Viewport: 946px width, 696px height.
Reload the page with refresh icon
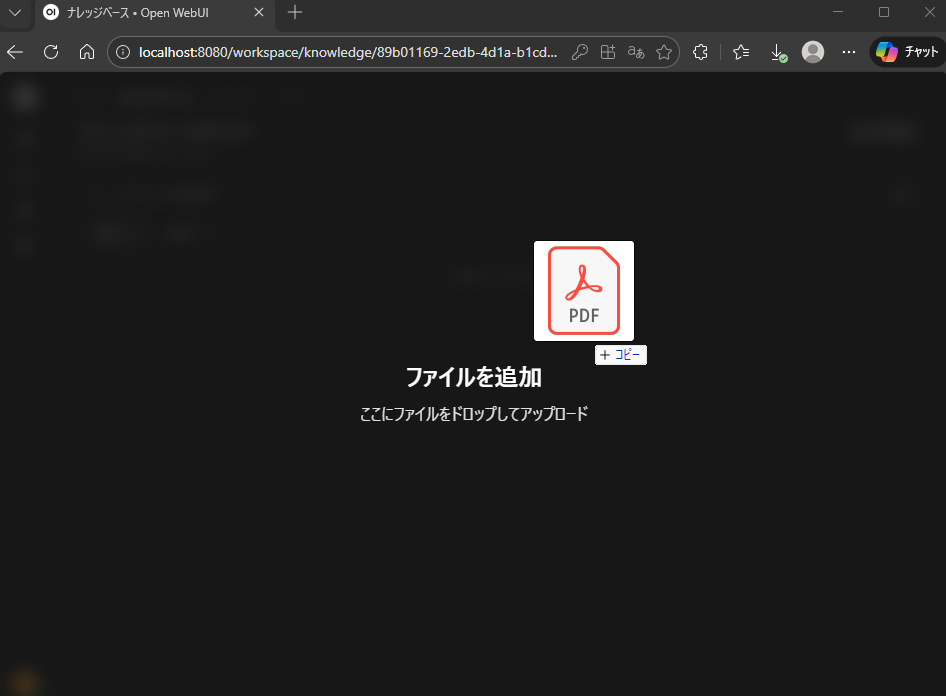51,52
